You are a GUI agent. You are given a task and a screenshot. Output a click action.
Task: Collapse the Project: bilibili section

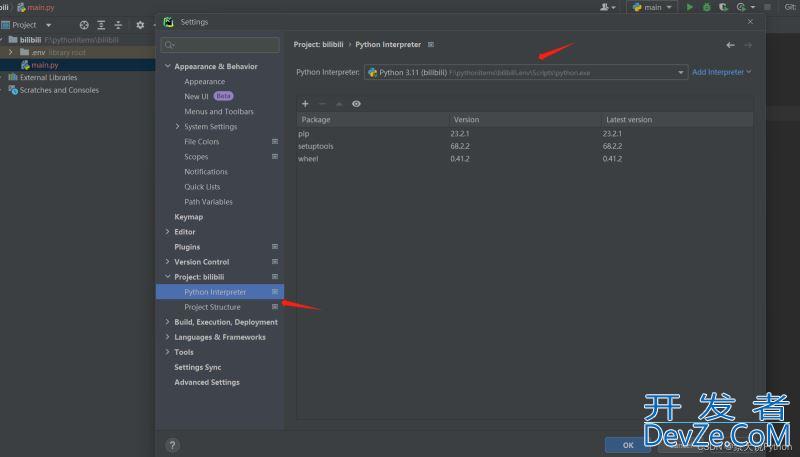coord(167,276)
